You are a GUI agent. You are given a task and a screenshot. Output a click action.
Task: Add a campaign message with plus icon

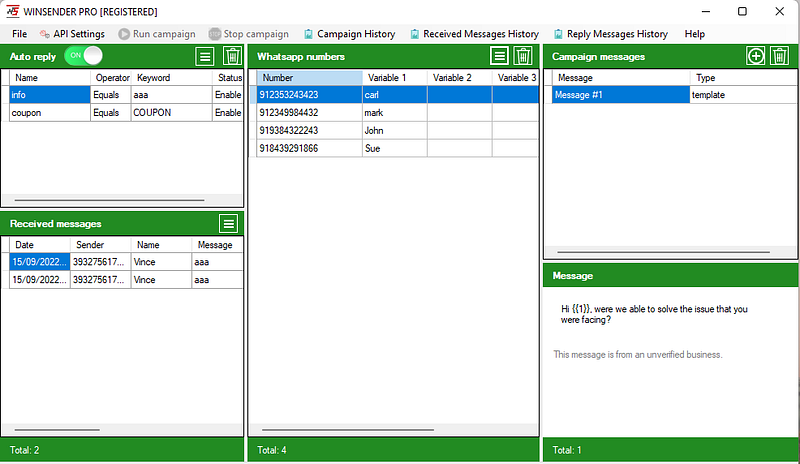coord(756,56)
